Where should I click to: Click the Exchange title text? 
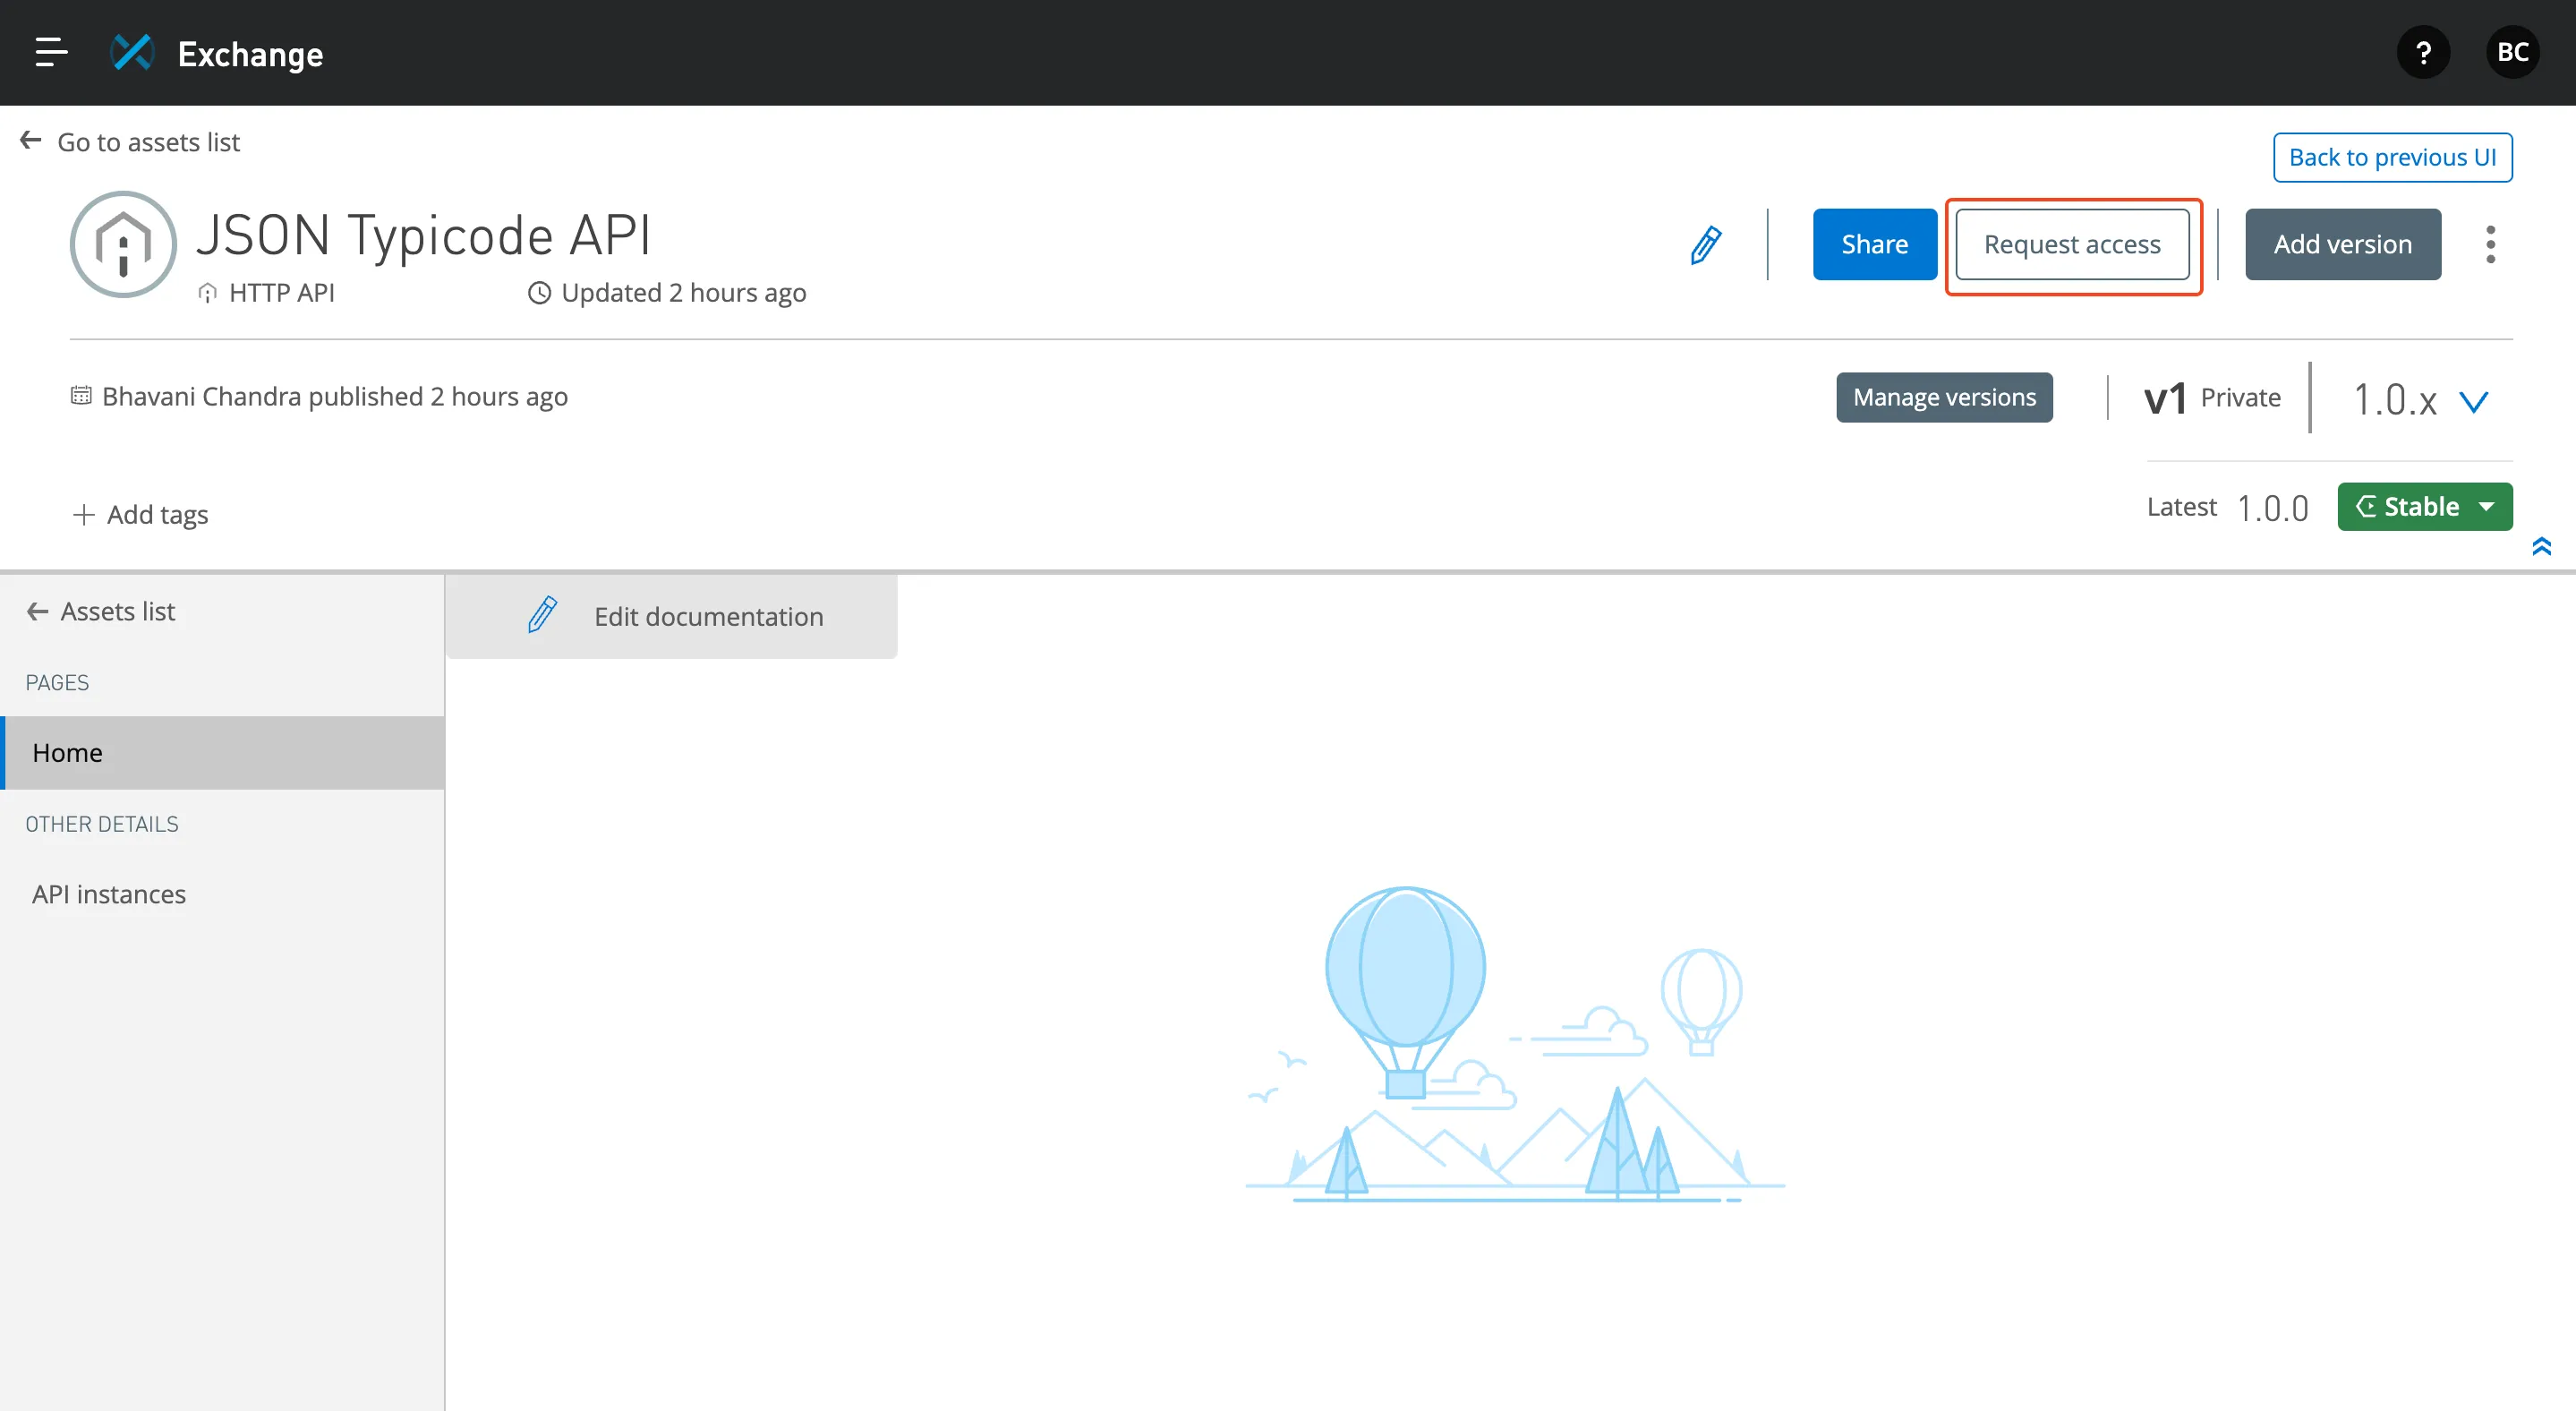tap(250, 54)
